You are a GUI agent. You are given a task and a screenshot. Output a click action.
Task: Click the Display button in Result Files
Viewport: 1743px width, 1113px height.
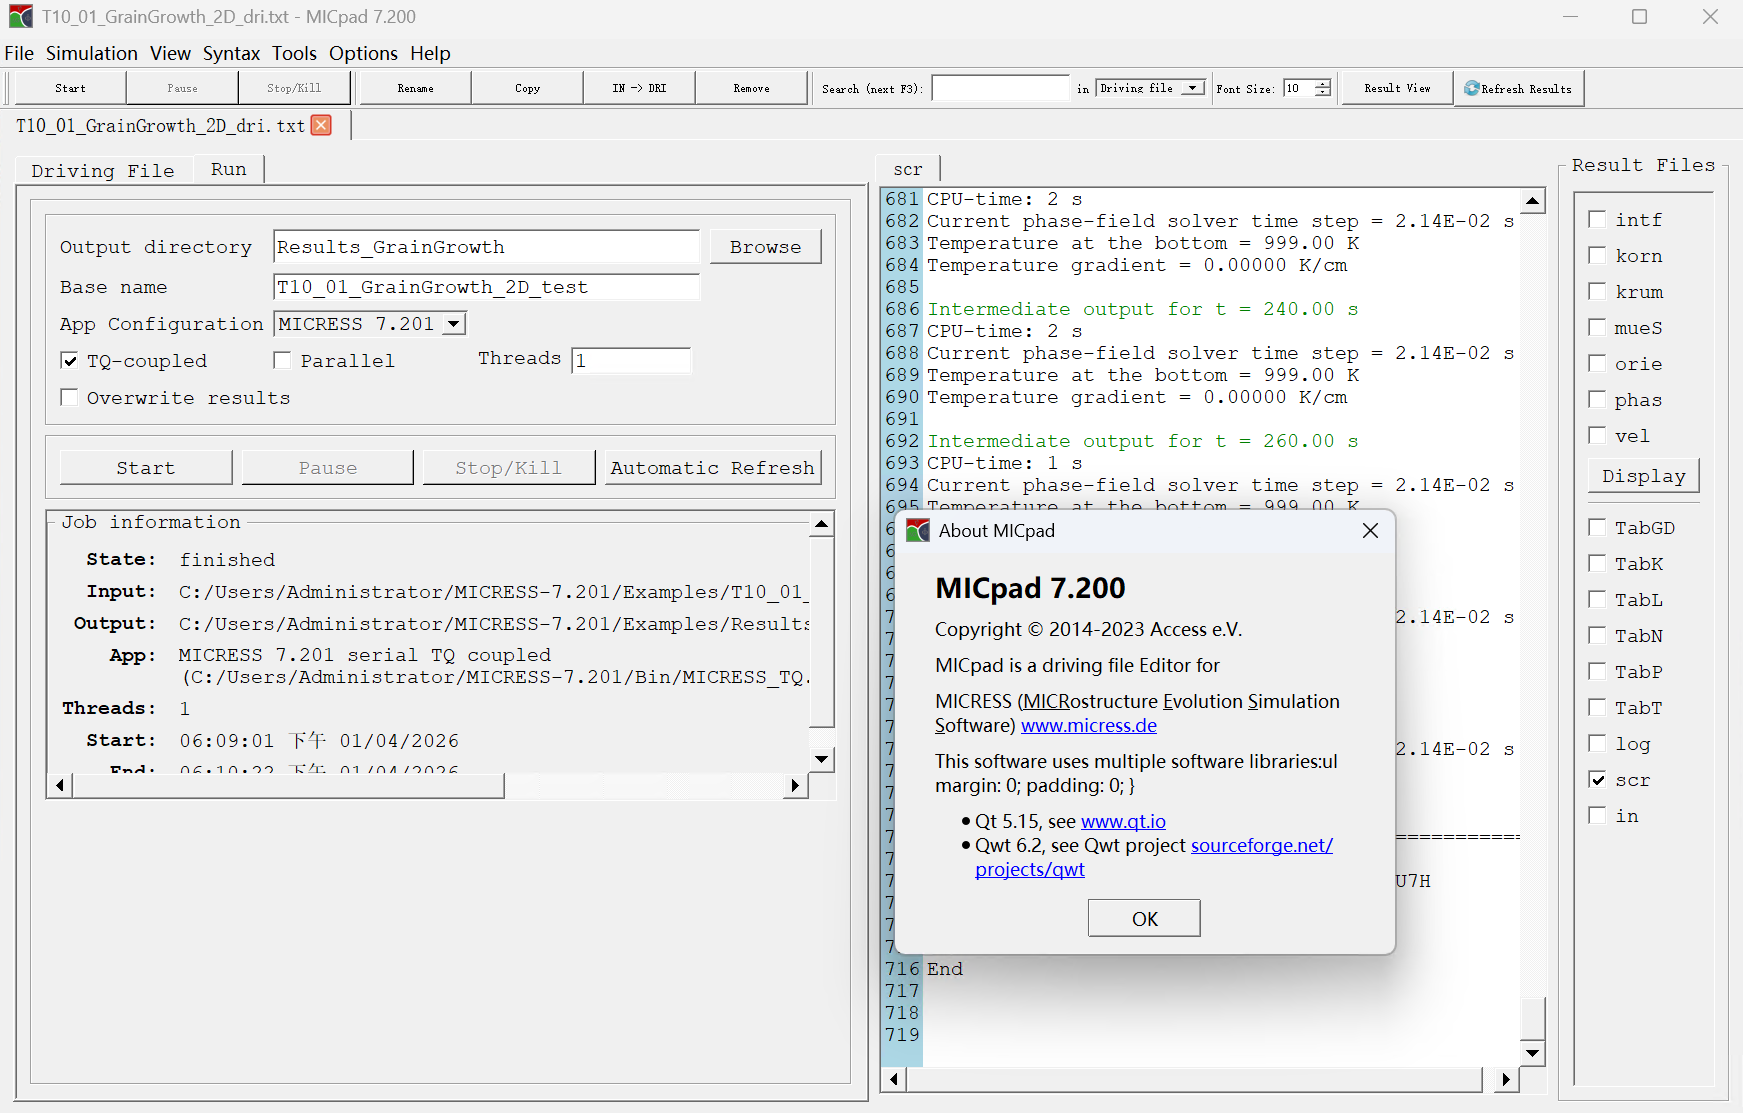click(x=1644, y=476)
